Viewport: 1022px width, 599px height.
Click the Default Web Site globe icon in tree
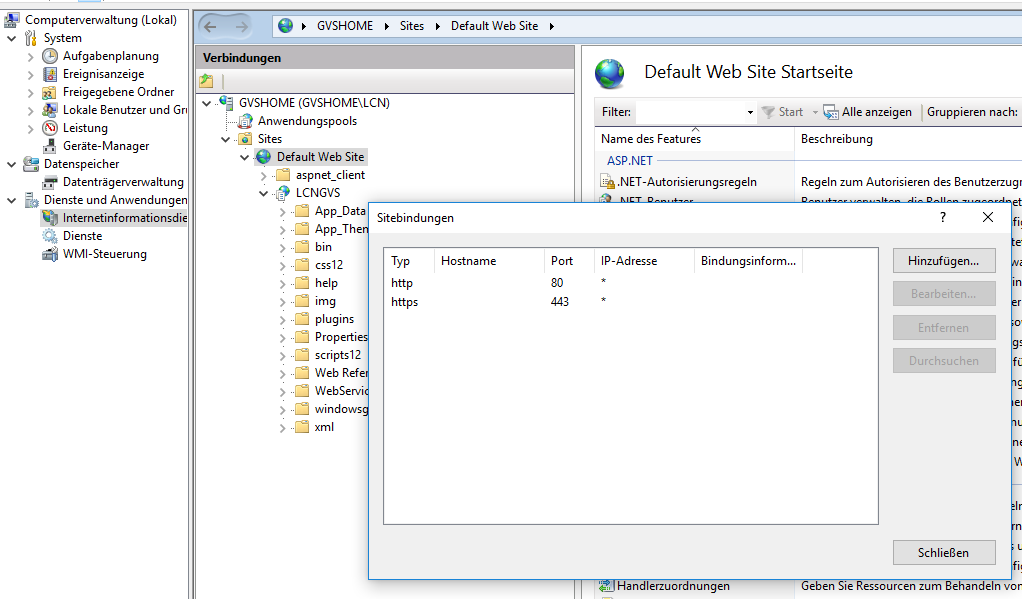pyautogui.click(x=263, y=157)
